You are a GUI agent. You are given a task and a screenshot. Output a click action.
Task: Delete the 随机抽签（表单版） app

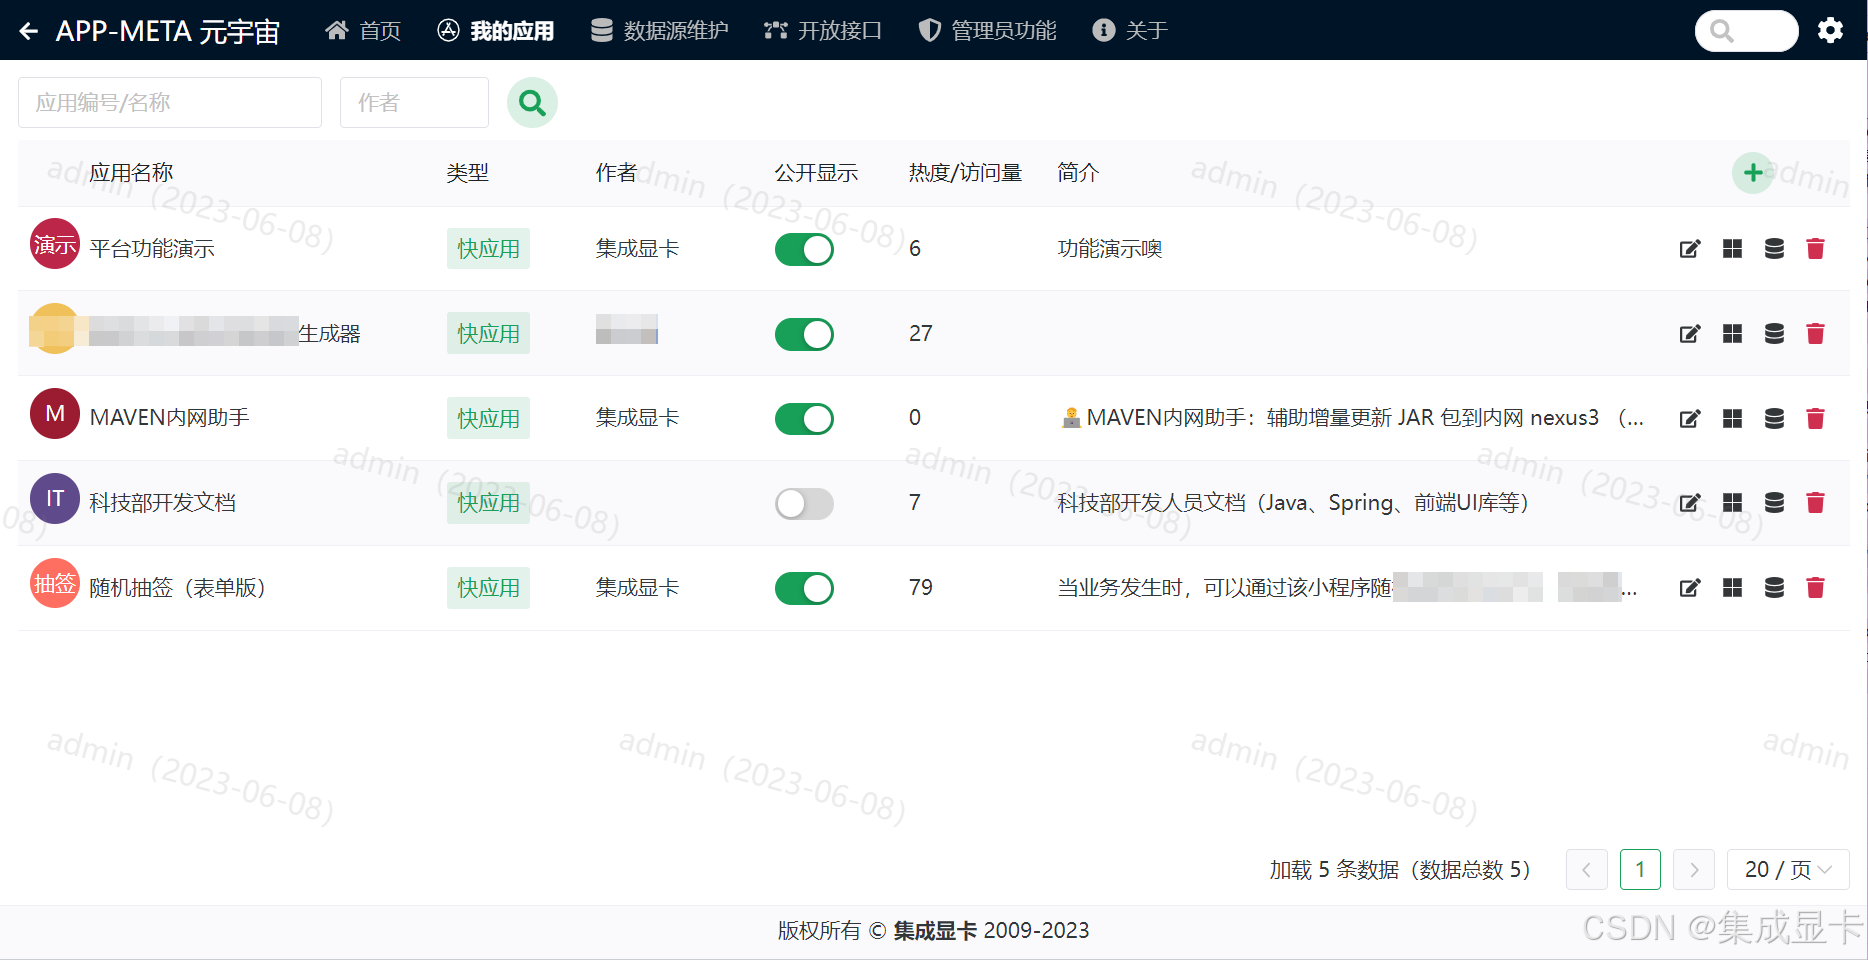click(1816, 588)
